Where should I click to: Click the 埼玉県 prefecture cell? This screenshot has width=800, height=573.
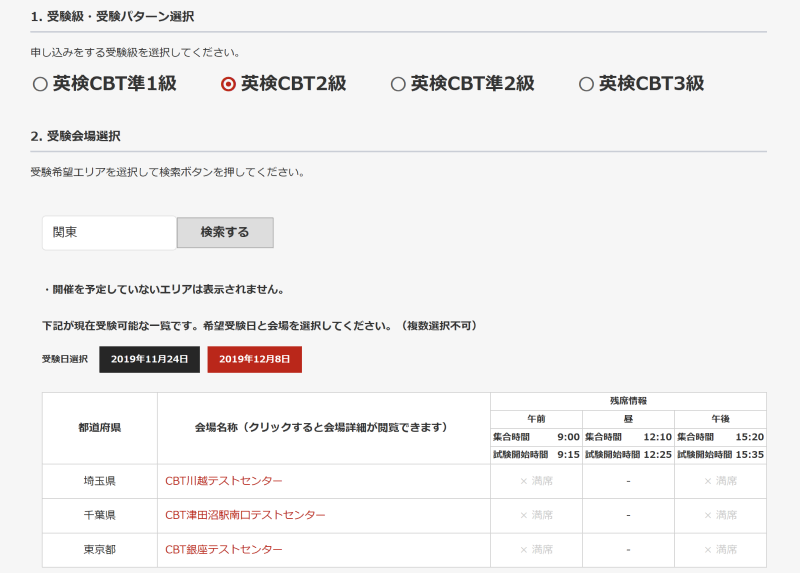pyautogui.click(x=99, y=481)
